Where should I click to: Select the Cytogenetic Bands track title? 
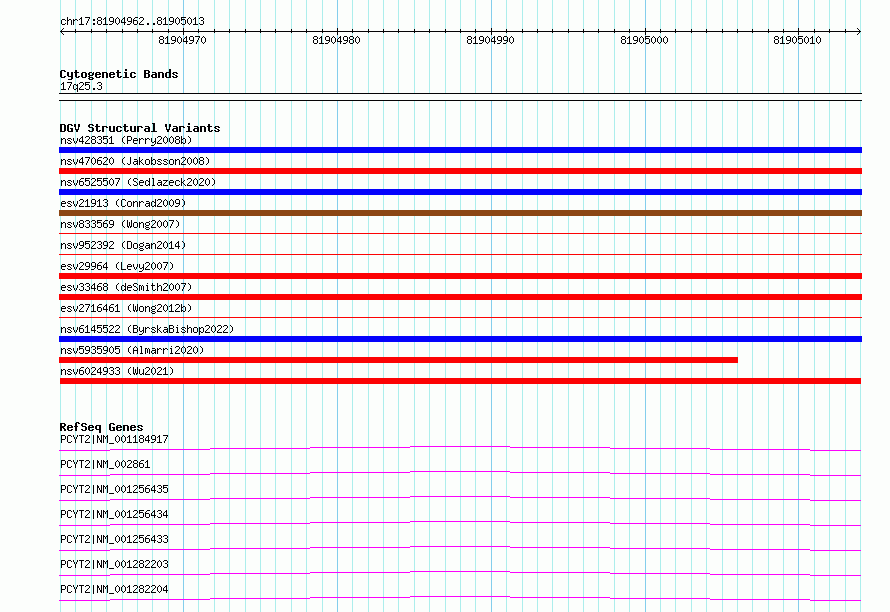(119, 74)
